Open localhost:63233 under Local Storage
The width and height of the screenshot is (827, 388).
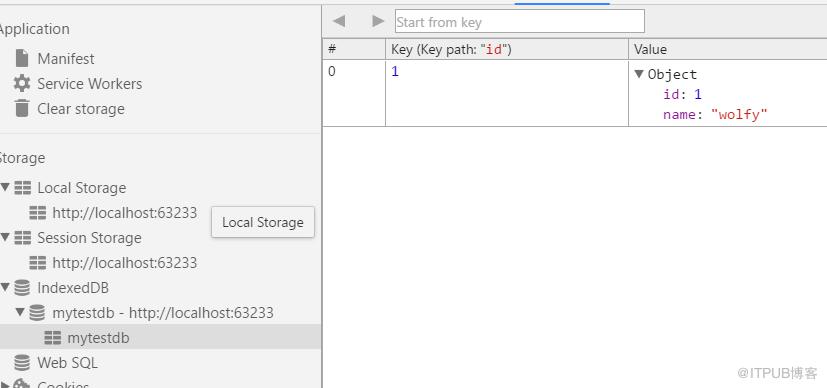(x=124, y=213)
